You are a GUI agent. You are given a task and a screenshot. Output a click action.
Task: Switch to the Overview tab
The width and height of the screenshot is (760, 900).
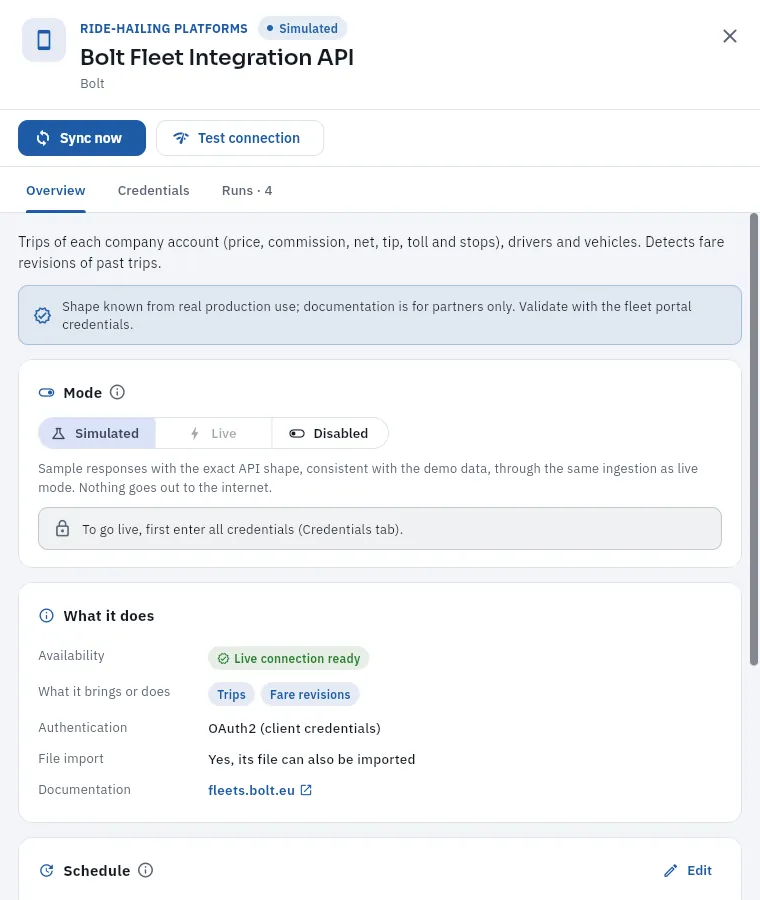(56, 191)
